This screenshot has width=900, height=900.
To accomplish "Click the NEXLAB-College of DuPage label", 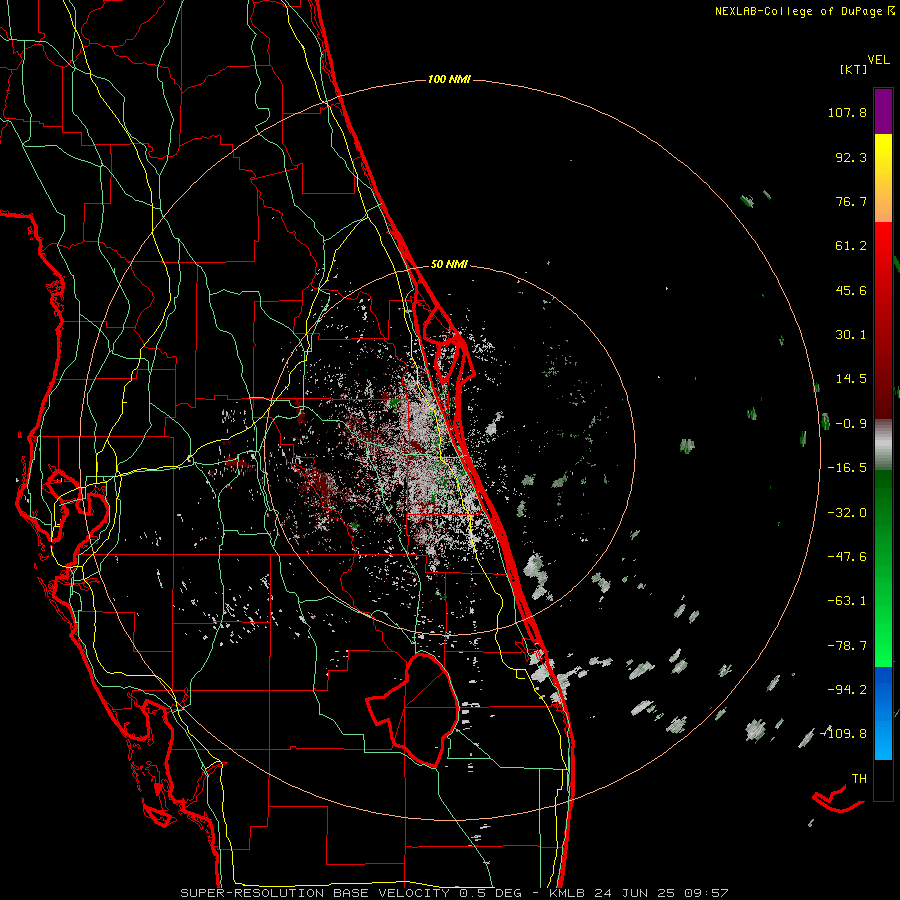I will (799, 11).
